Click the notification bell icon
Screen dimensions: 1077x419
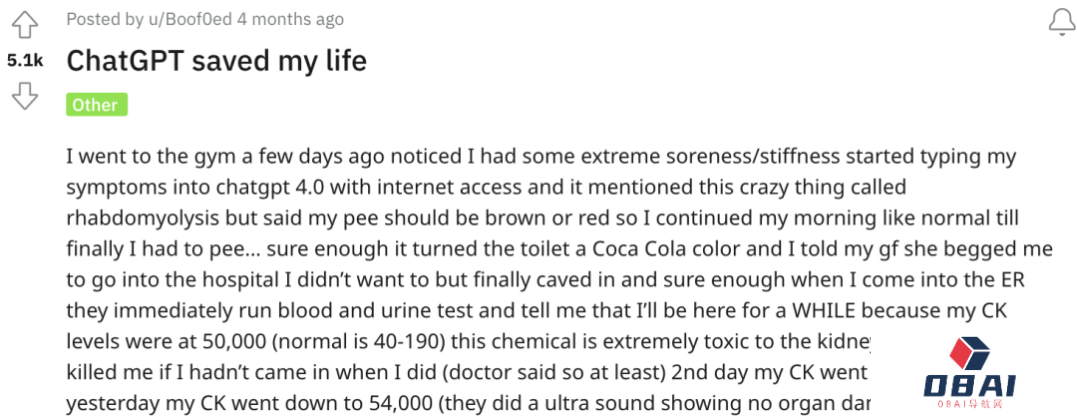tap(1062, 22)
